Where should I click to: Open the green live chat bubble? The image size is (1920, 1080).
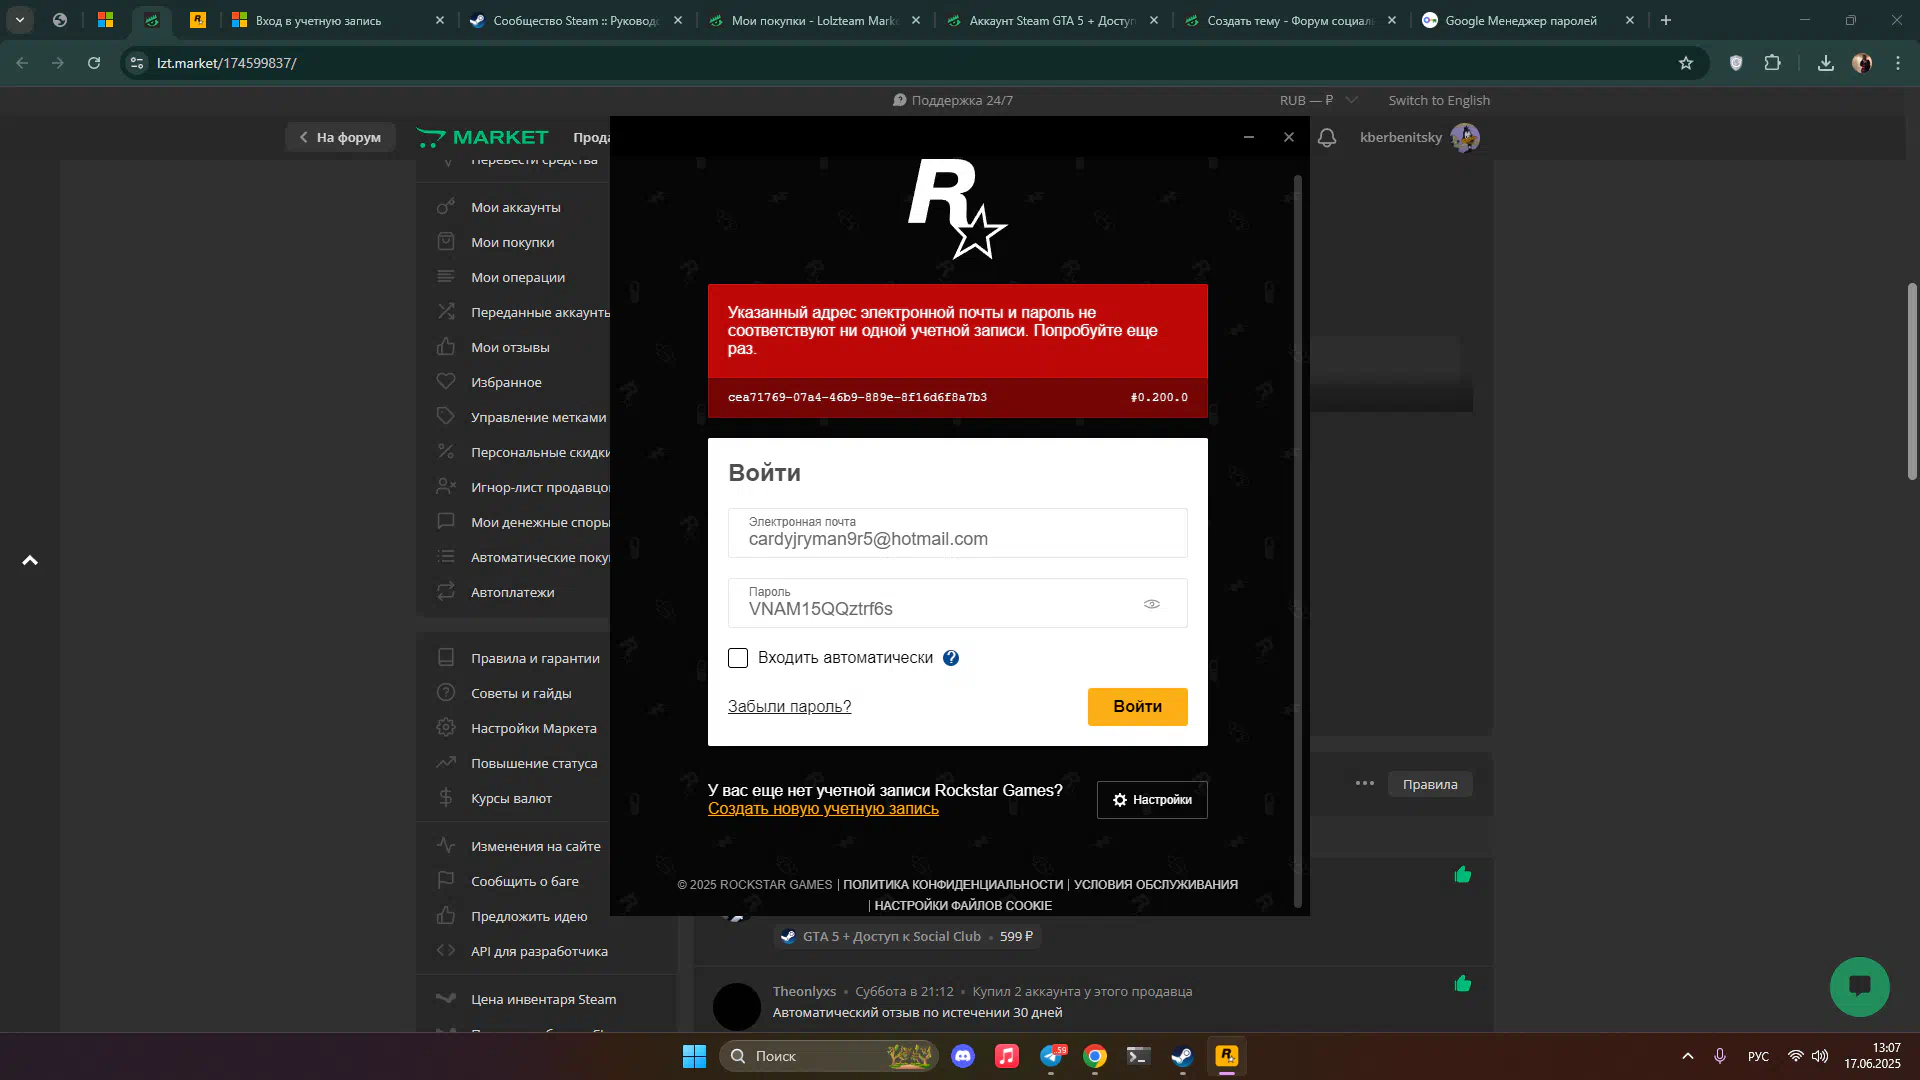click(1860, 987)
